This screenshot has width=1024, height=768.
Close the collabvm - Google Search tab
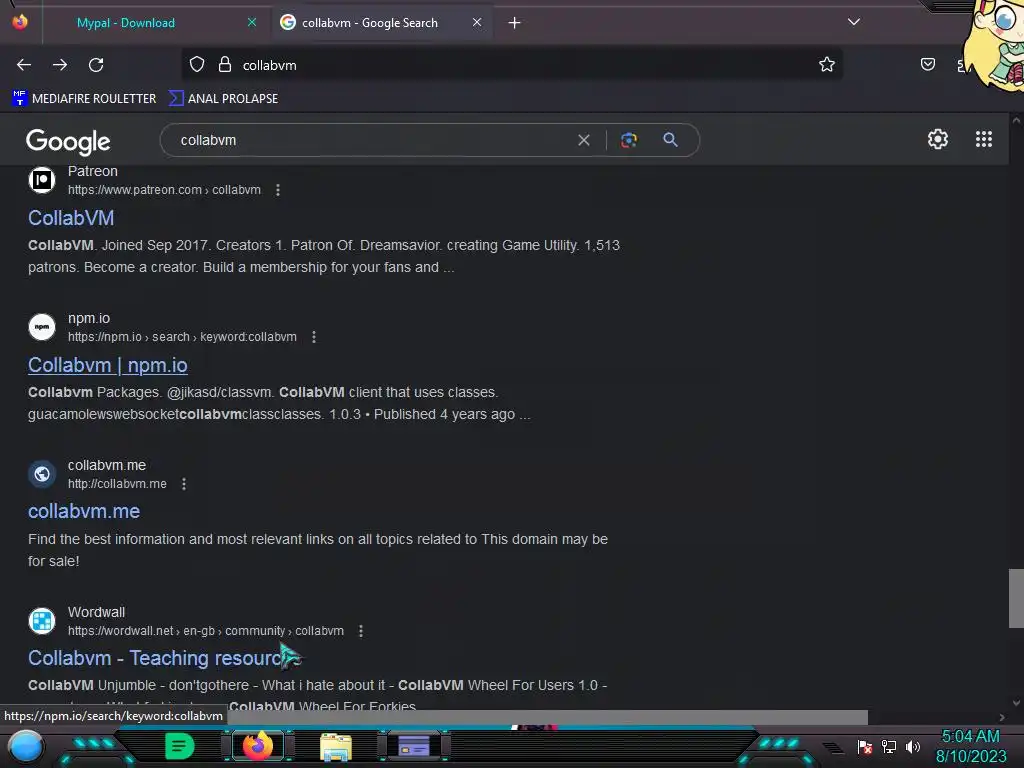coord(477,22)
